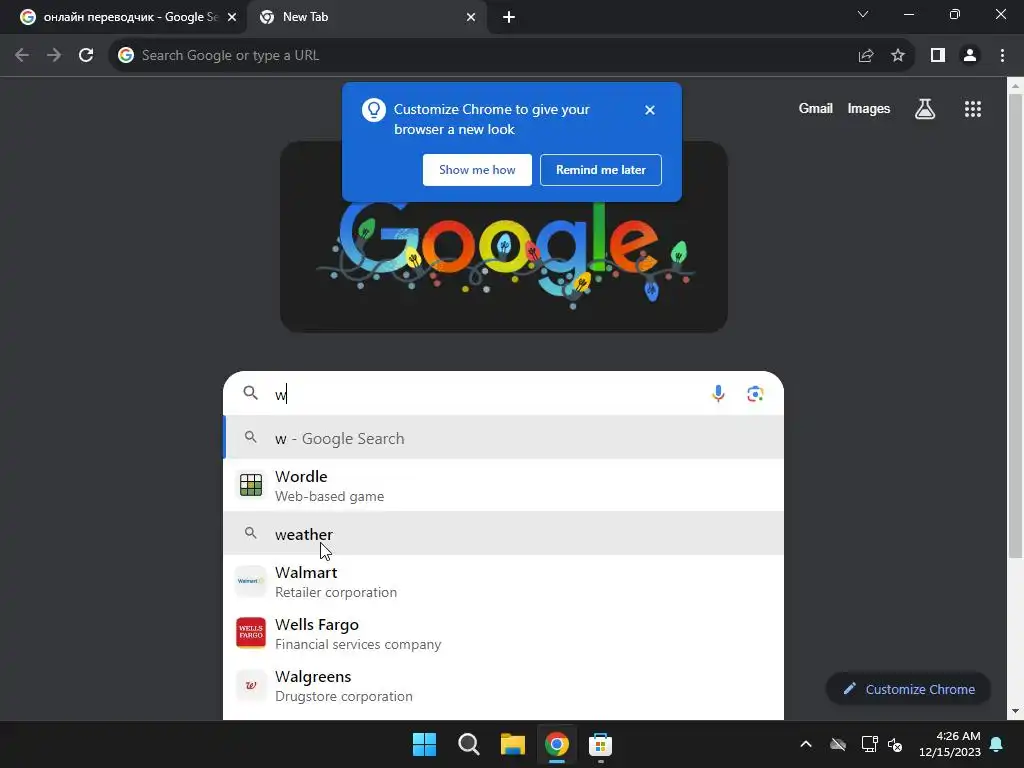The width and height of the screenshot is (1024, 768).
Task: Click Remind me later button
Action: pyautogui.click(x=601, y=170)
